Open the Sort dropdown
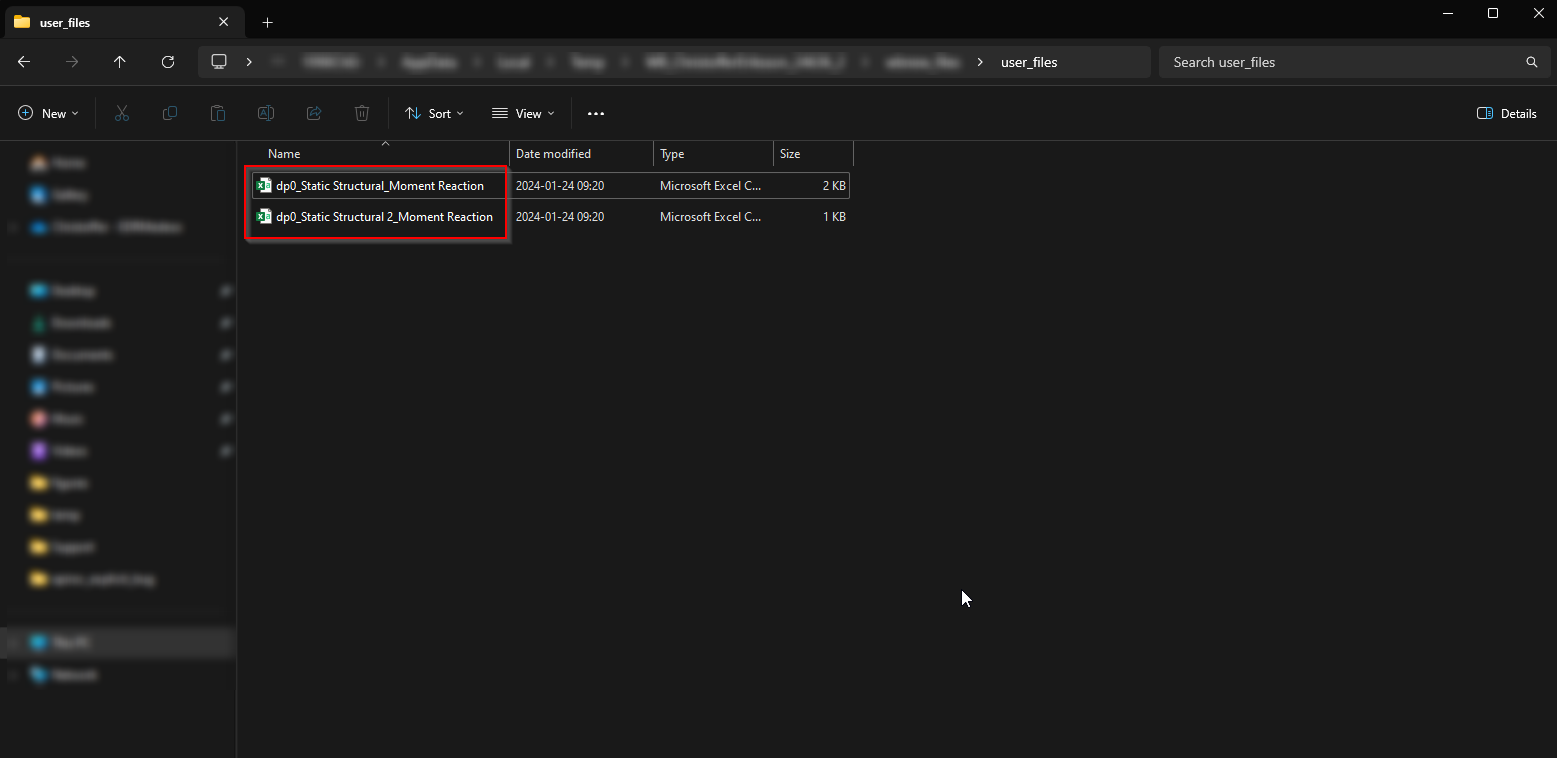Image resolution: width=1557 pixels, height=758 pixels. [x=434, y=114]
